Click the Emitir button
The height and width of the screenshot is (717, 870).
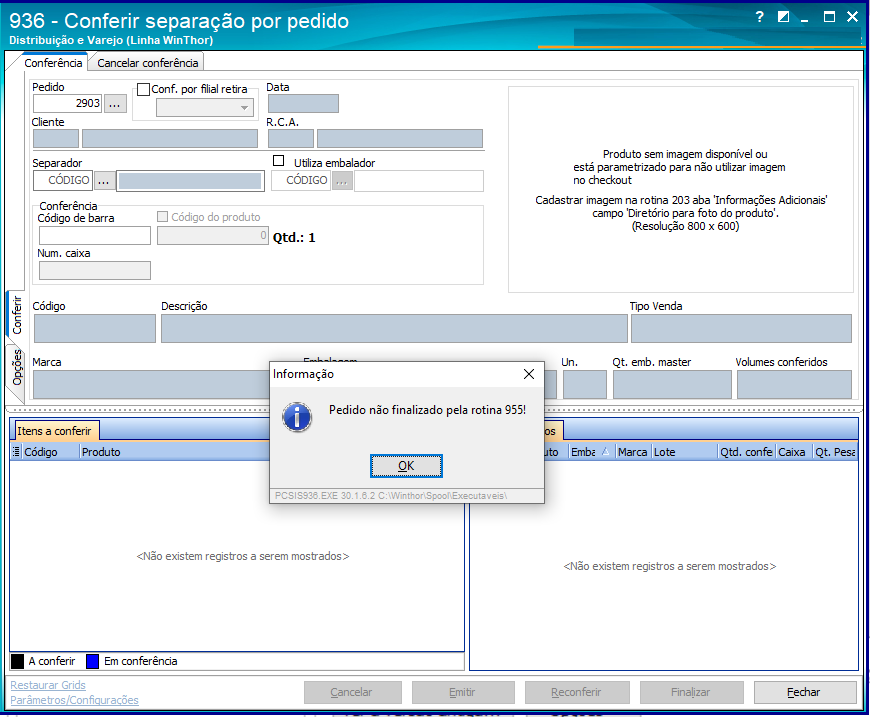[x=463, y=692]
